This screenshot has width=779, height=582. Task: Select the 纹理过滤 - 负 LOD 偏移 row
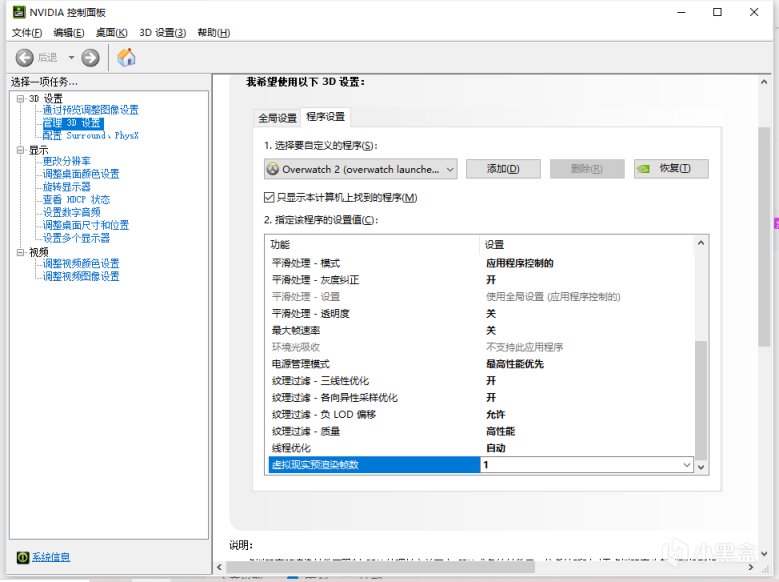[x=480, y=415]
